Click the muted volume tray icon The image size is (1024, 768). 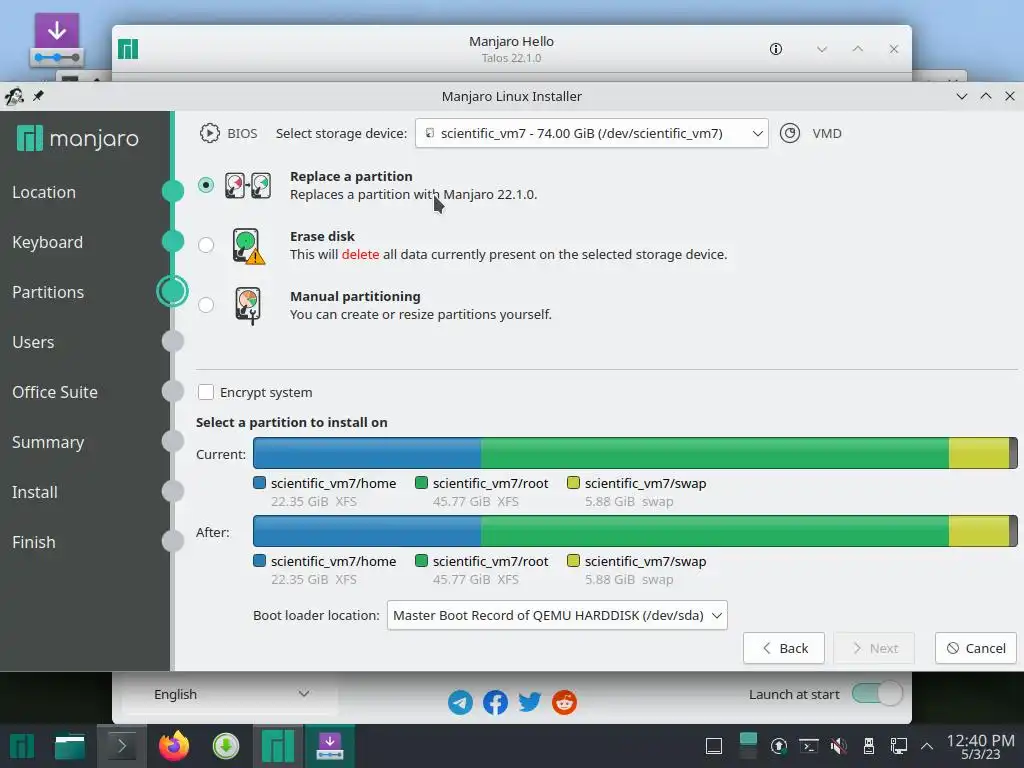839,746
